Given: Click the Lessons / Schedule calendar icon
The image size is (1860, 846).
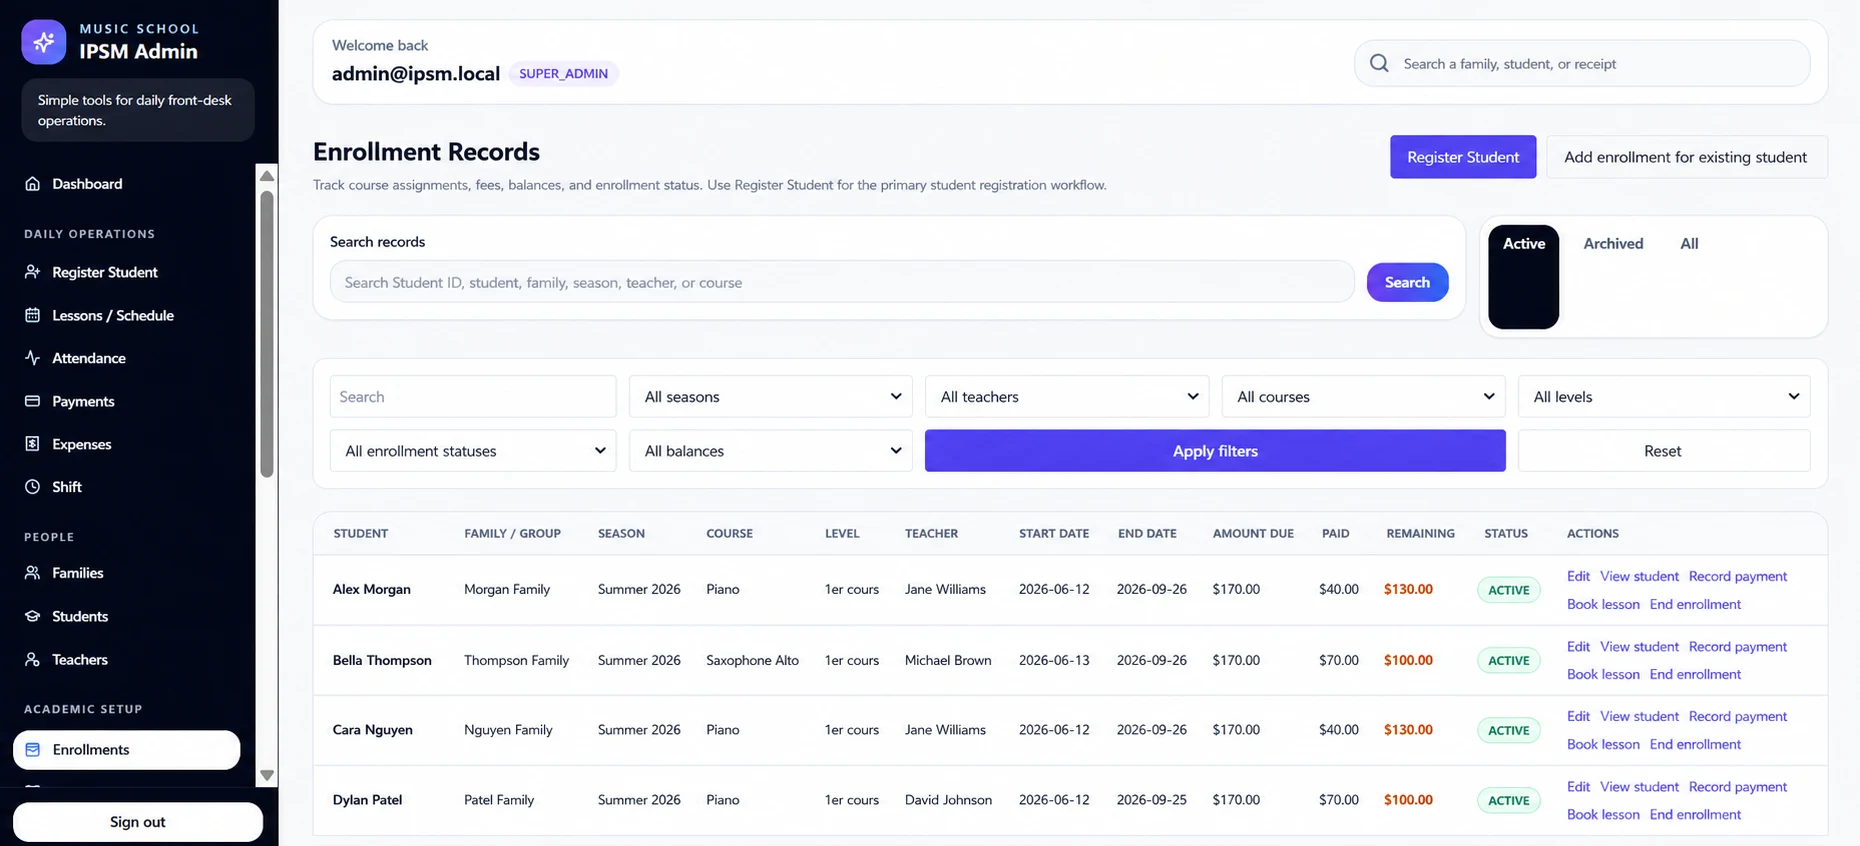Looking at the screenshot, I should pos(32,315).
